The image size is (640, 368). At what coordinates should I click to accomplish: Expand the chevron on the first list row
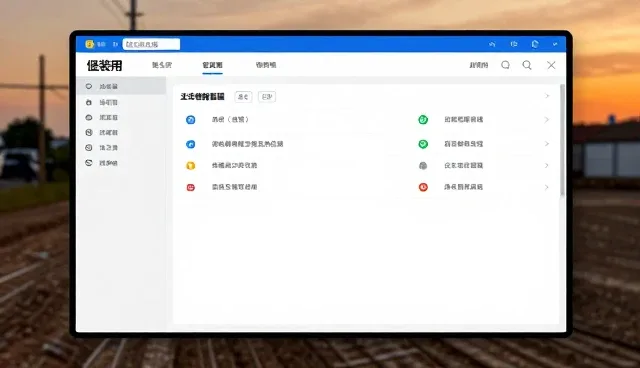coord(547,120)
